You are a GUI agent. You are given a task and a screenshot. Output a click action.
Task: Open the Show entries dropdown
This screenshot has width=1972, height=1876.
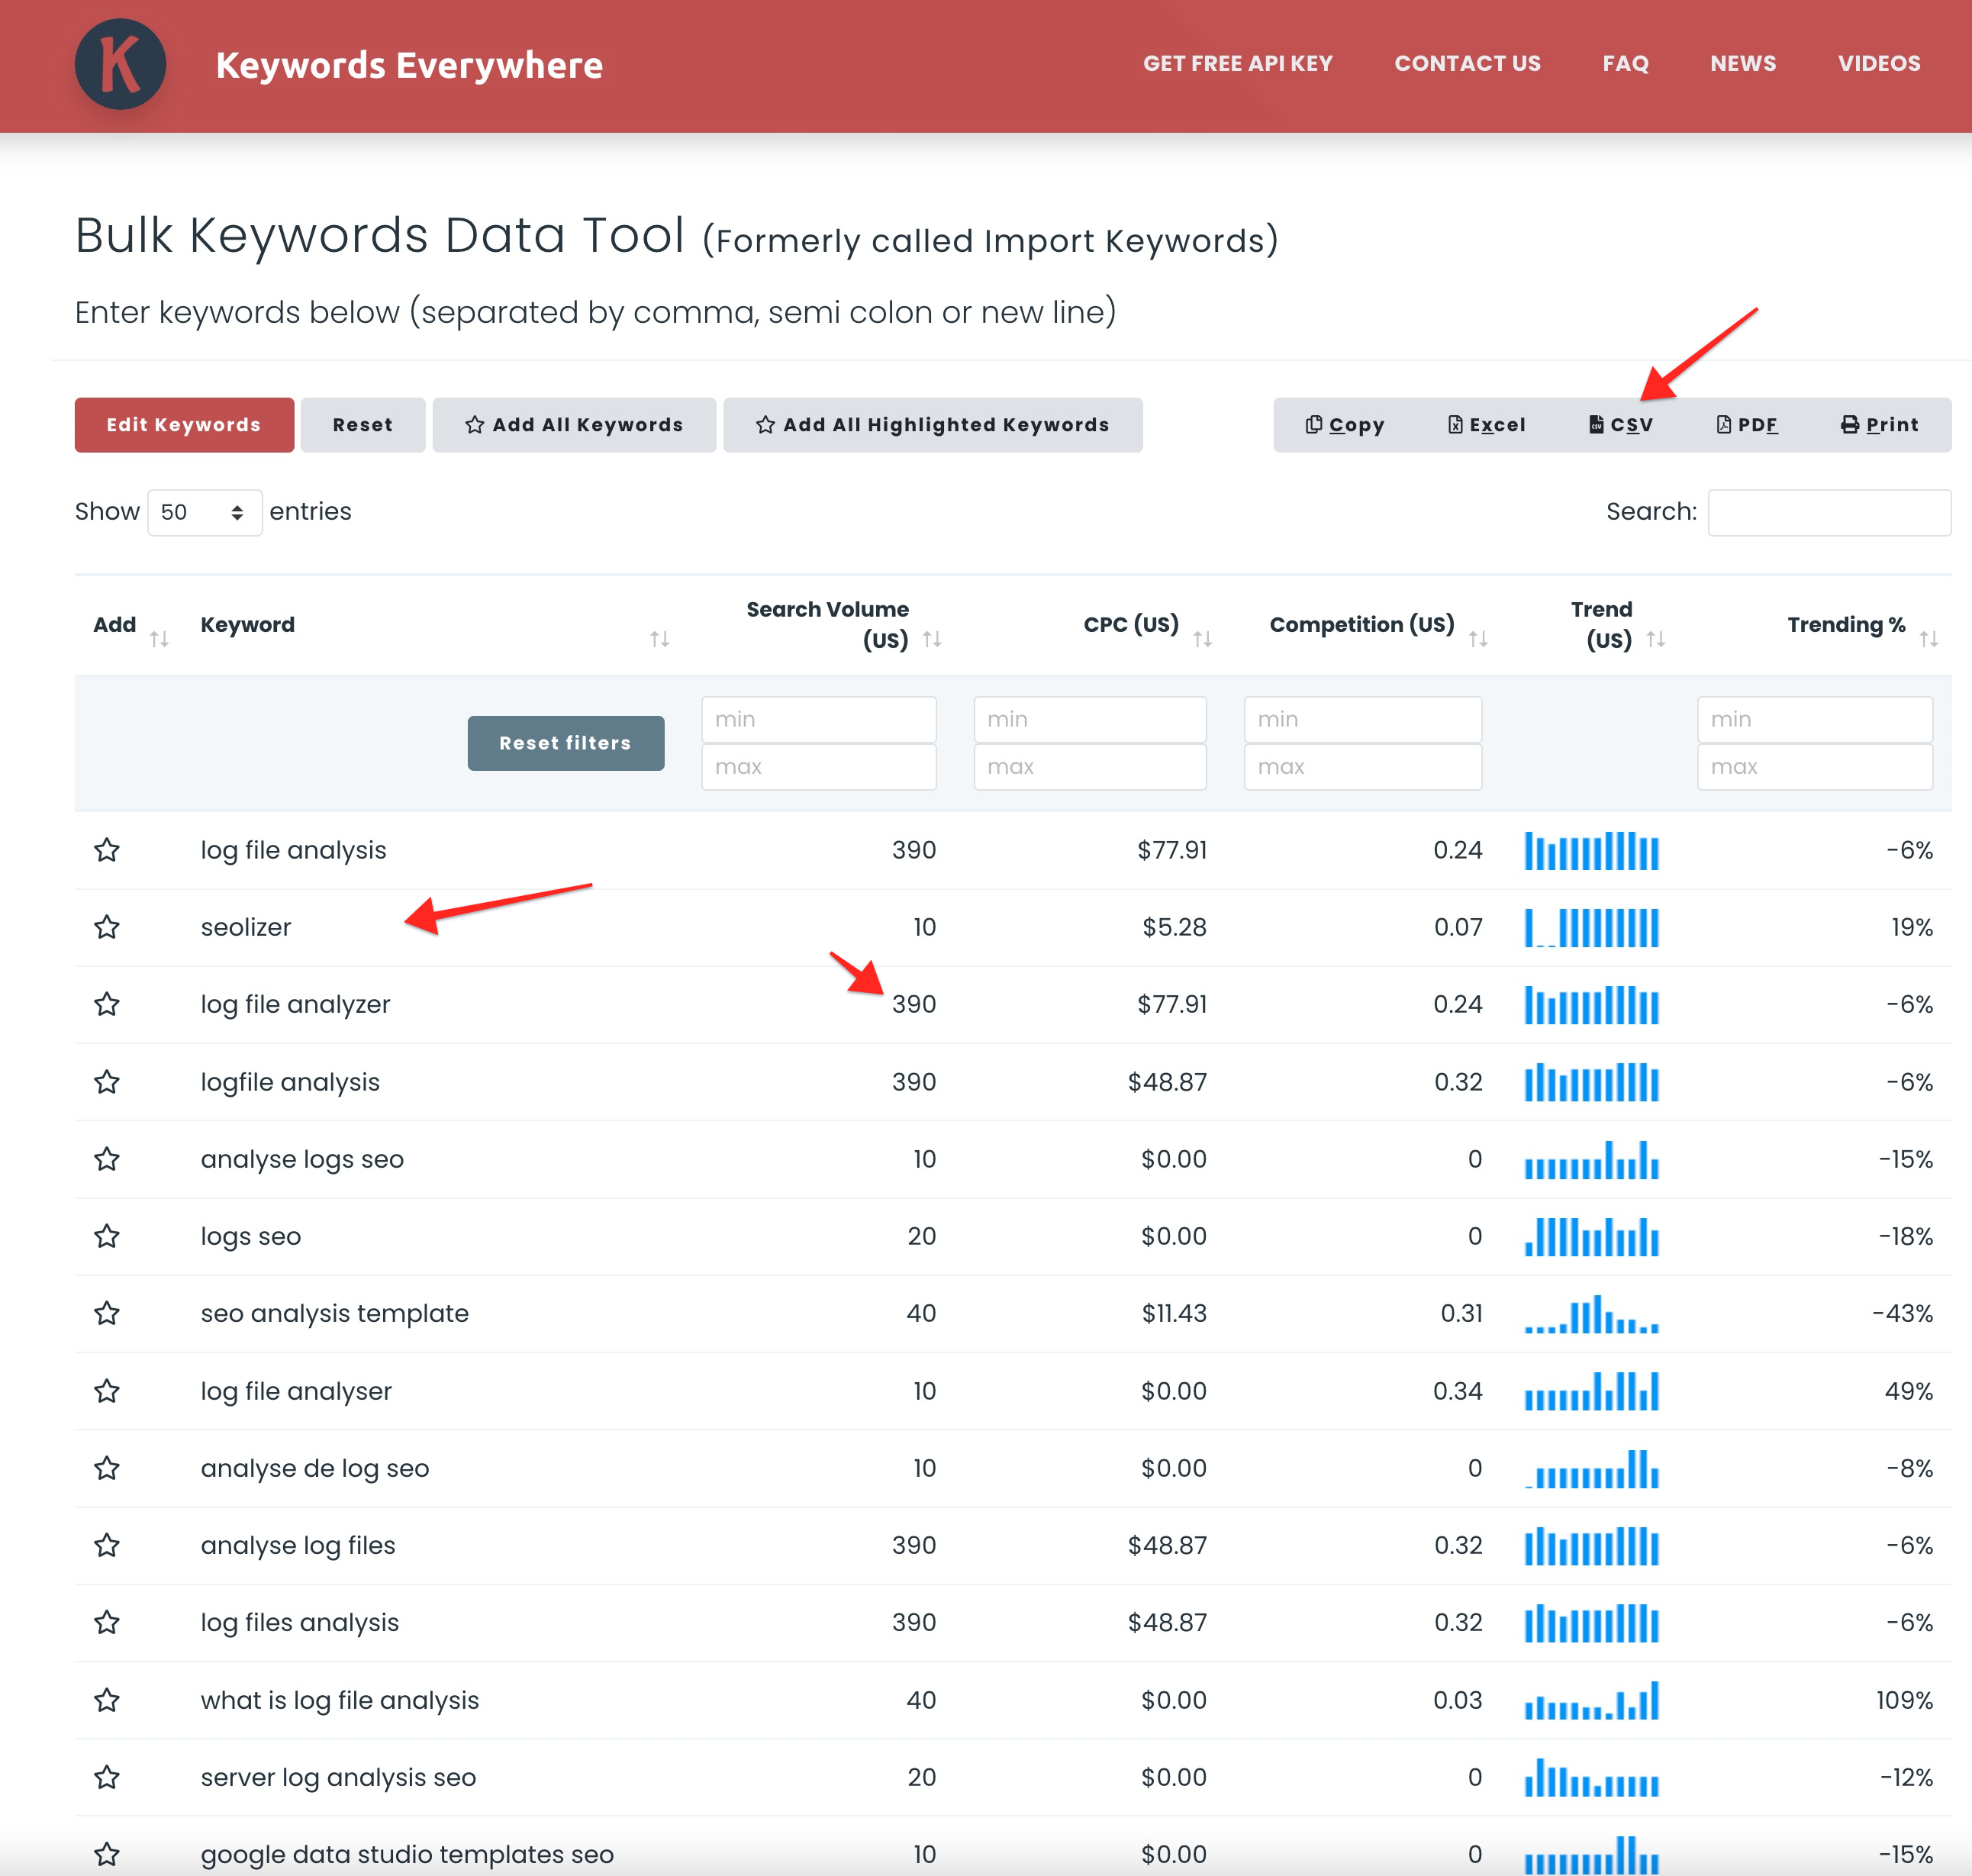point(204,513)
